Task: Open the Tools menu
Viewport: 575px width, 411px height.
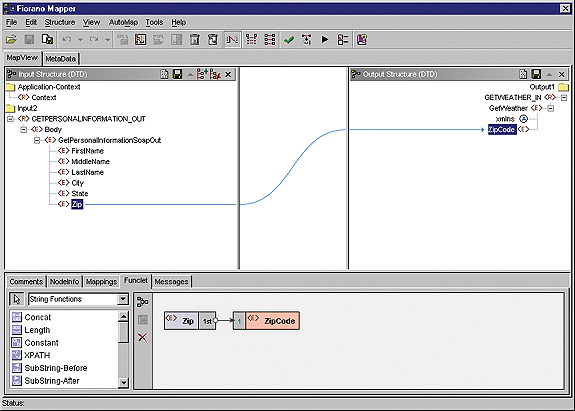Action: pos(154,22)
